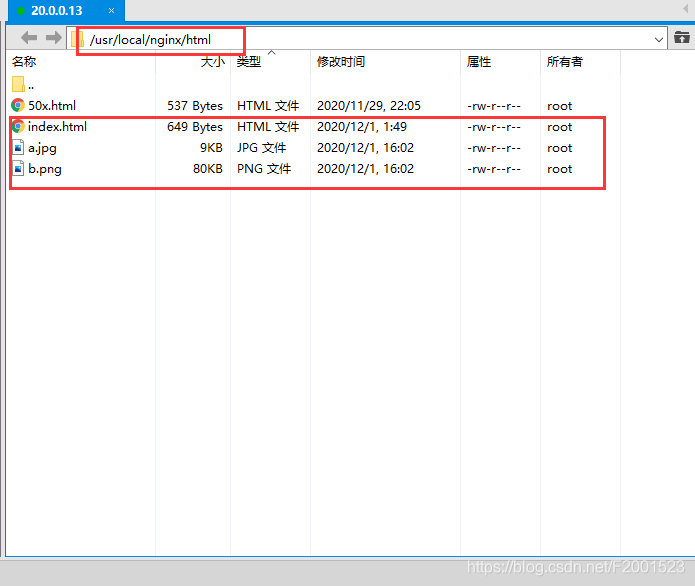Click the image icon of a.jpg
Image resolution: width=695 pixels, height=586 pixels.
click(18, 147)
